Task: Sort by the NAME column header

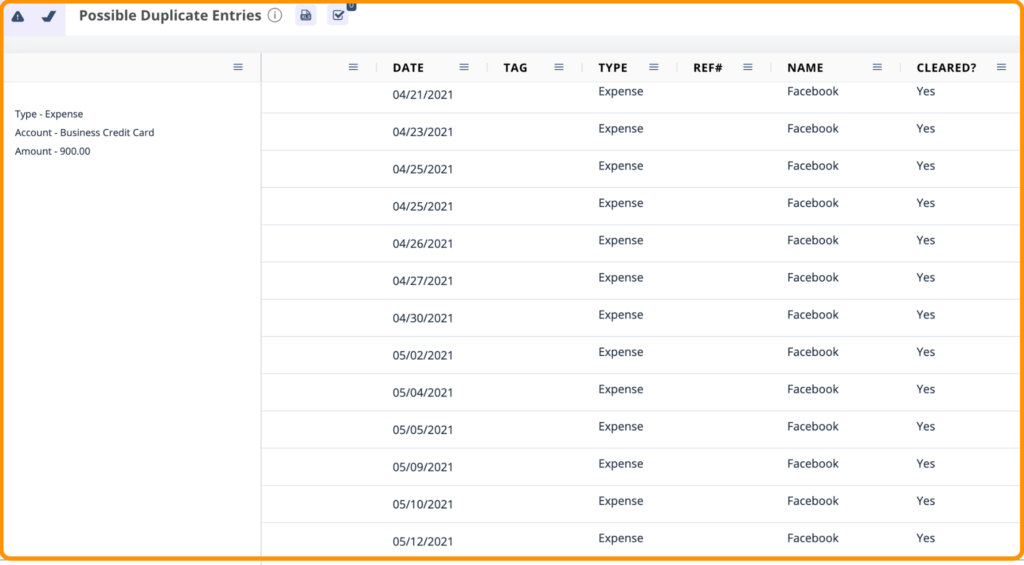Action: tap(805, 68)
